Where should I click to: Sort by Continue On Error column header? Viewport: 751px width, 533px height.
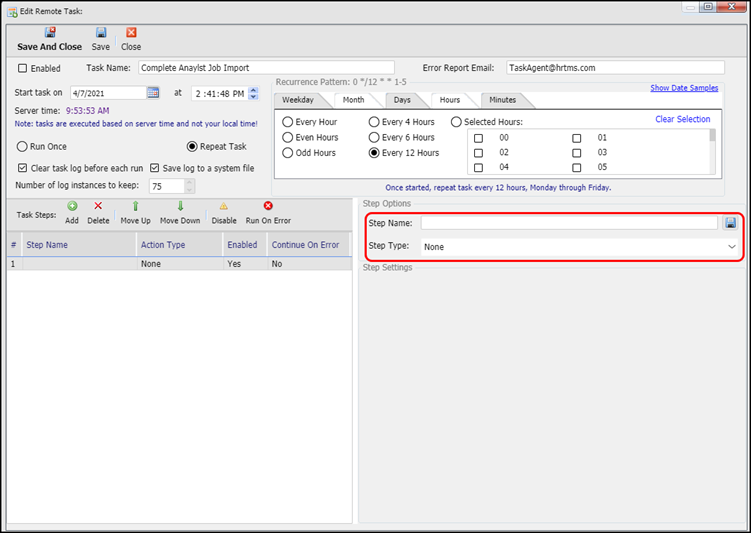[309, 245]
